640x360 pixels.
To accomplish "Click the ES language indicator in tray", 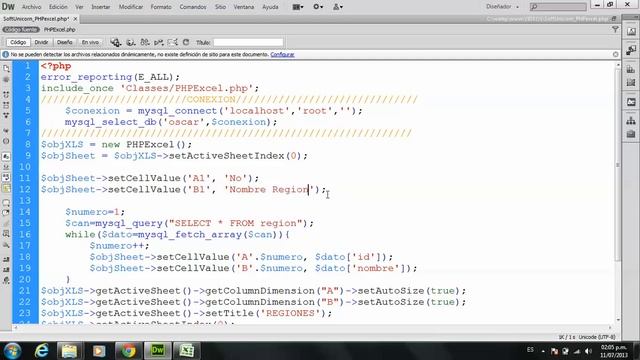I will click(x=530, y=350).
